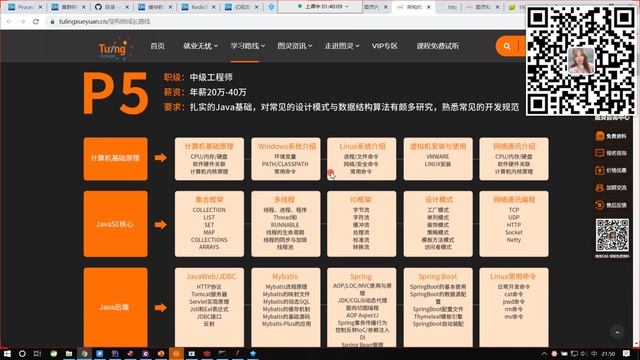Open the notification center icon
Image resolution: width=640 pixels, height=360 pixels.
[x=627, y=353]
